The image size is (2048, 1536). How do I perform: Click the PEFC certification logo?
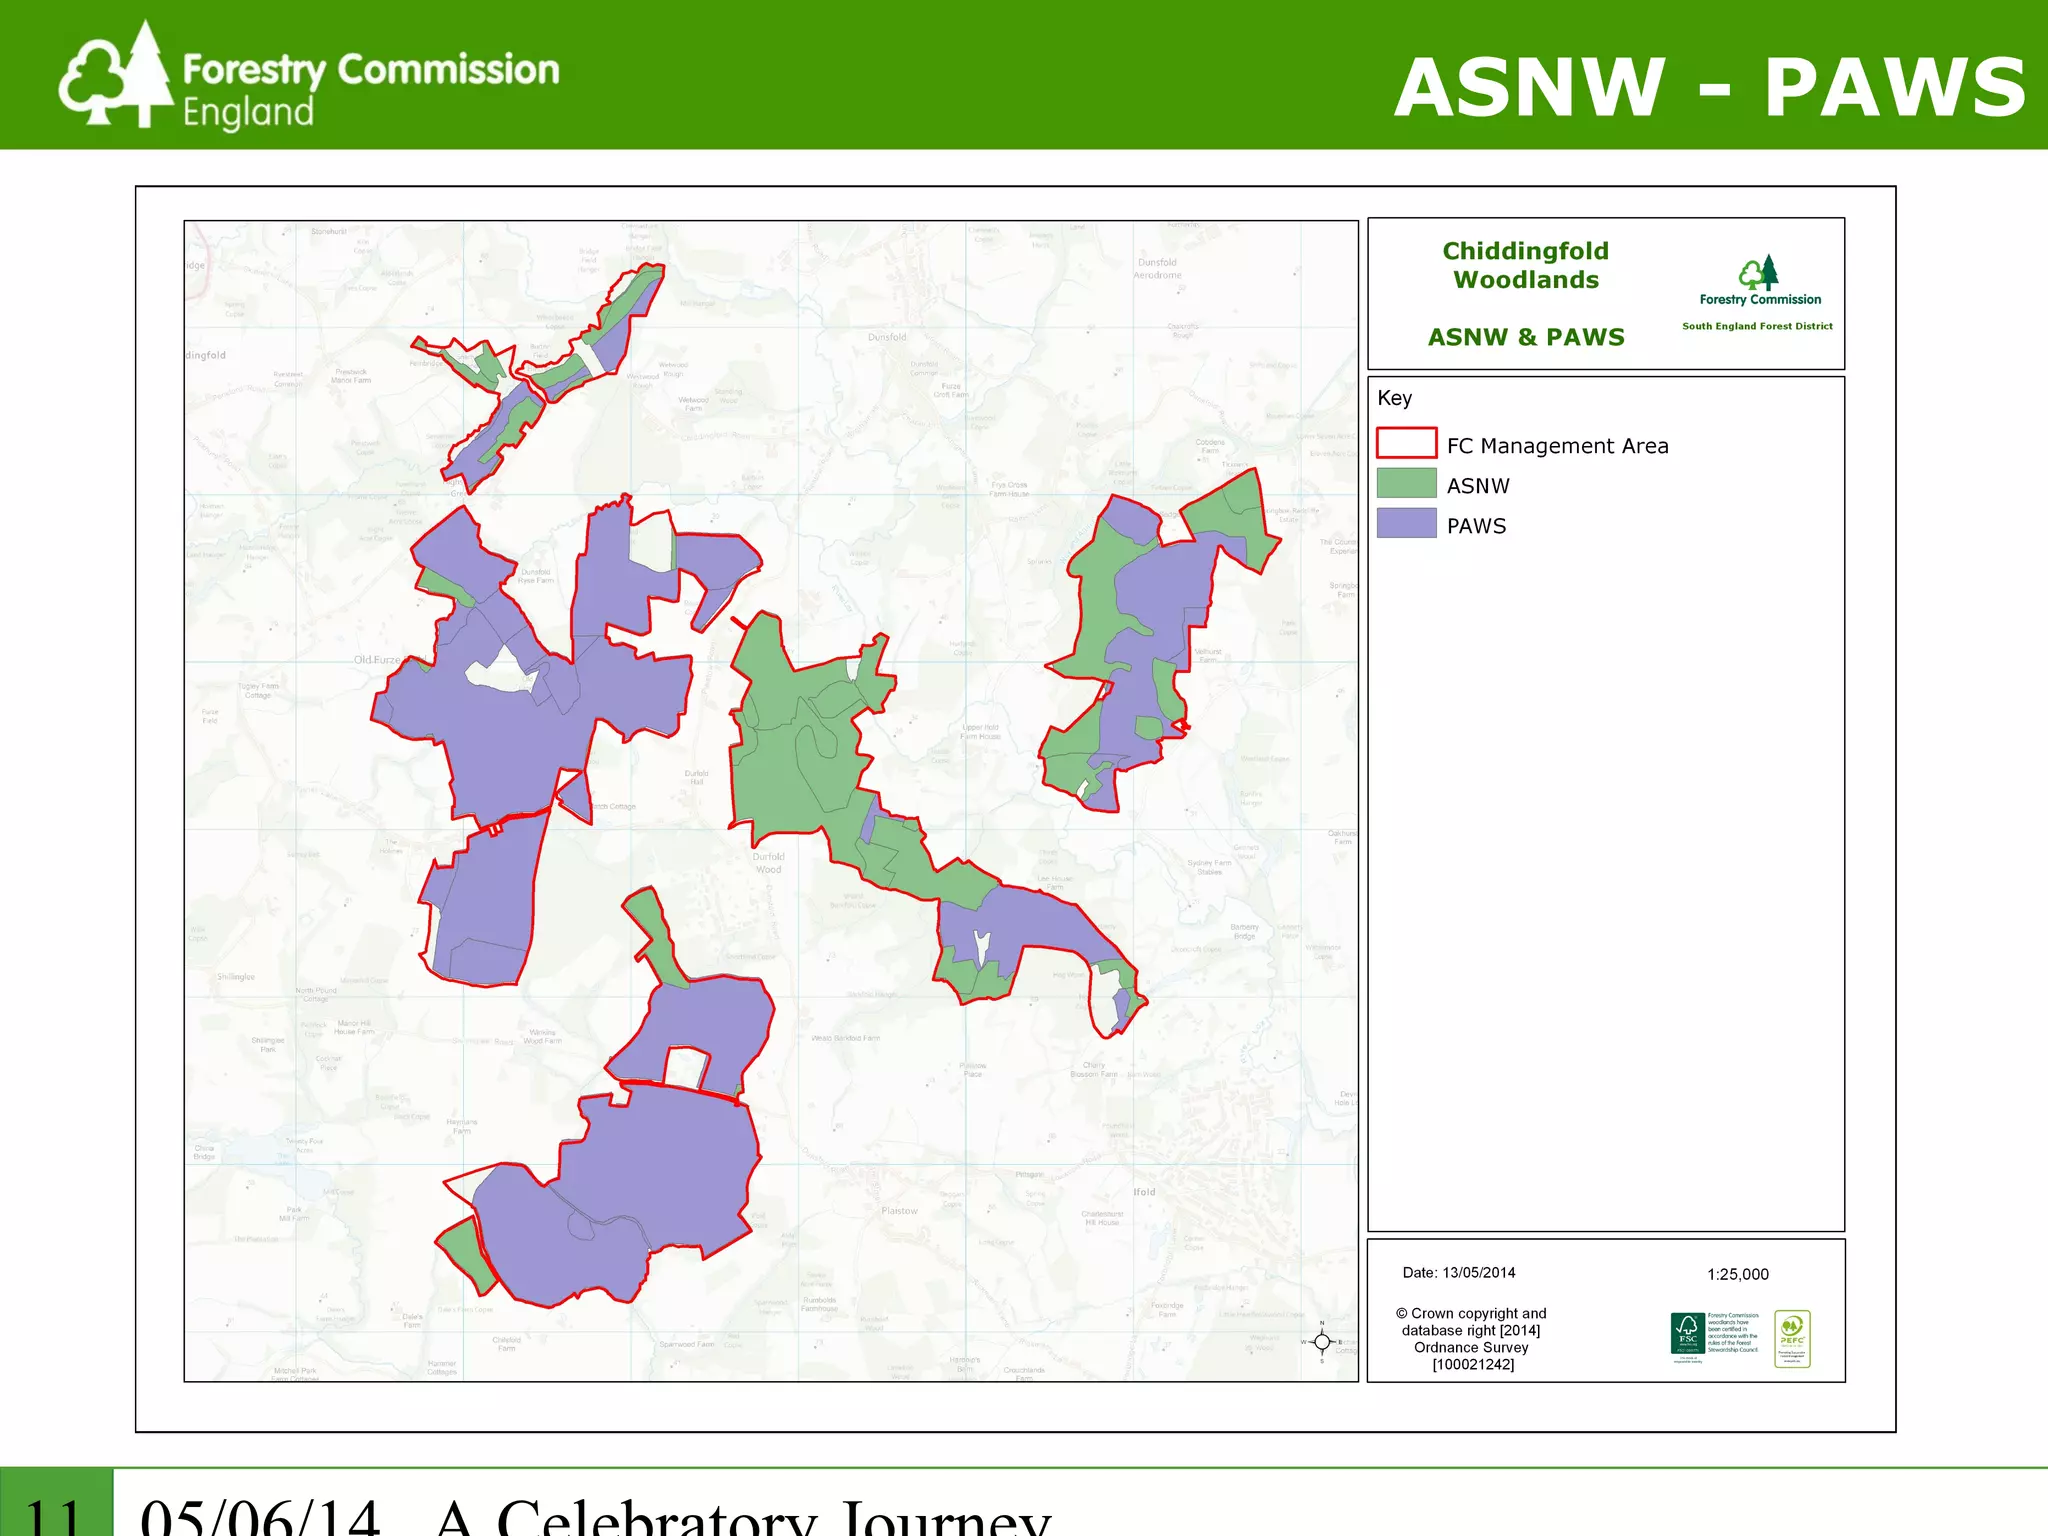point(1791,1337)
